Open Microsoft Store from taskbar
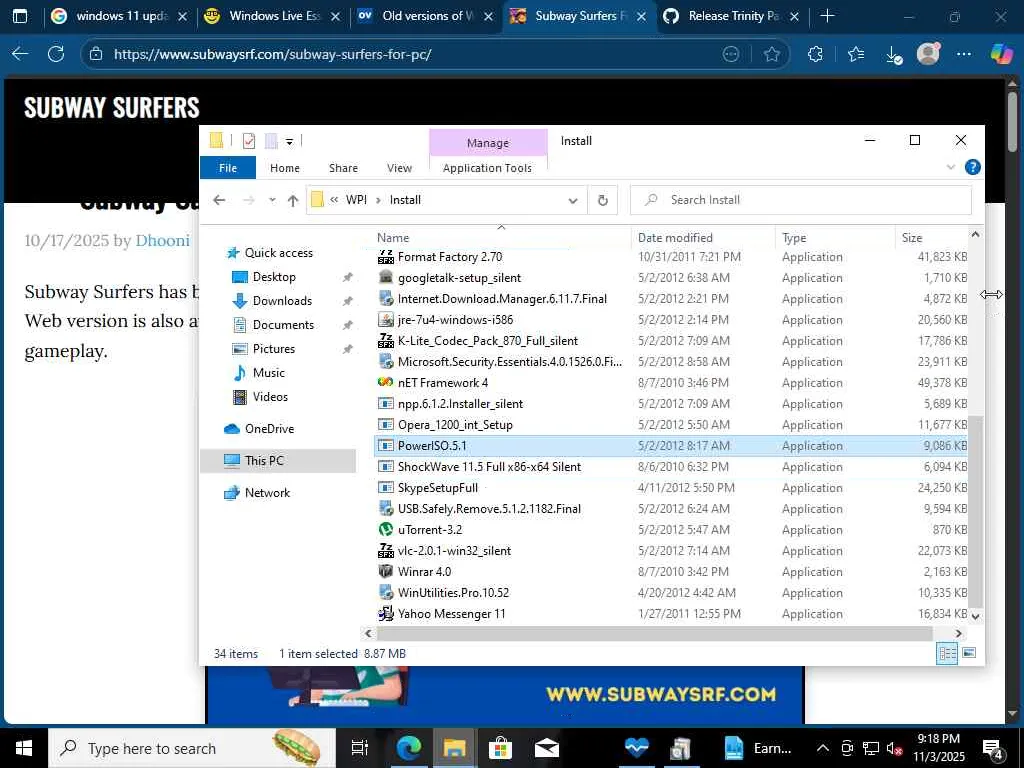 (500, 748)
